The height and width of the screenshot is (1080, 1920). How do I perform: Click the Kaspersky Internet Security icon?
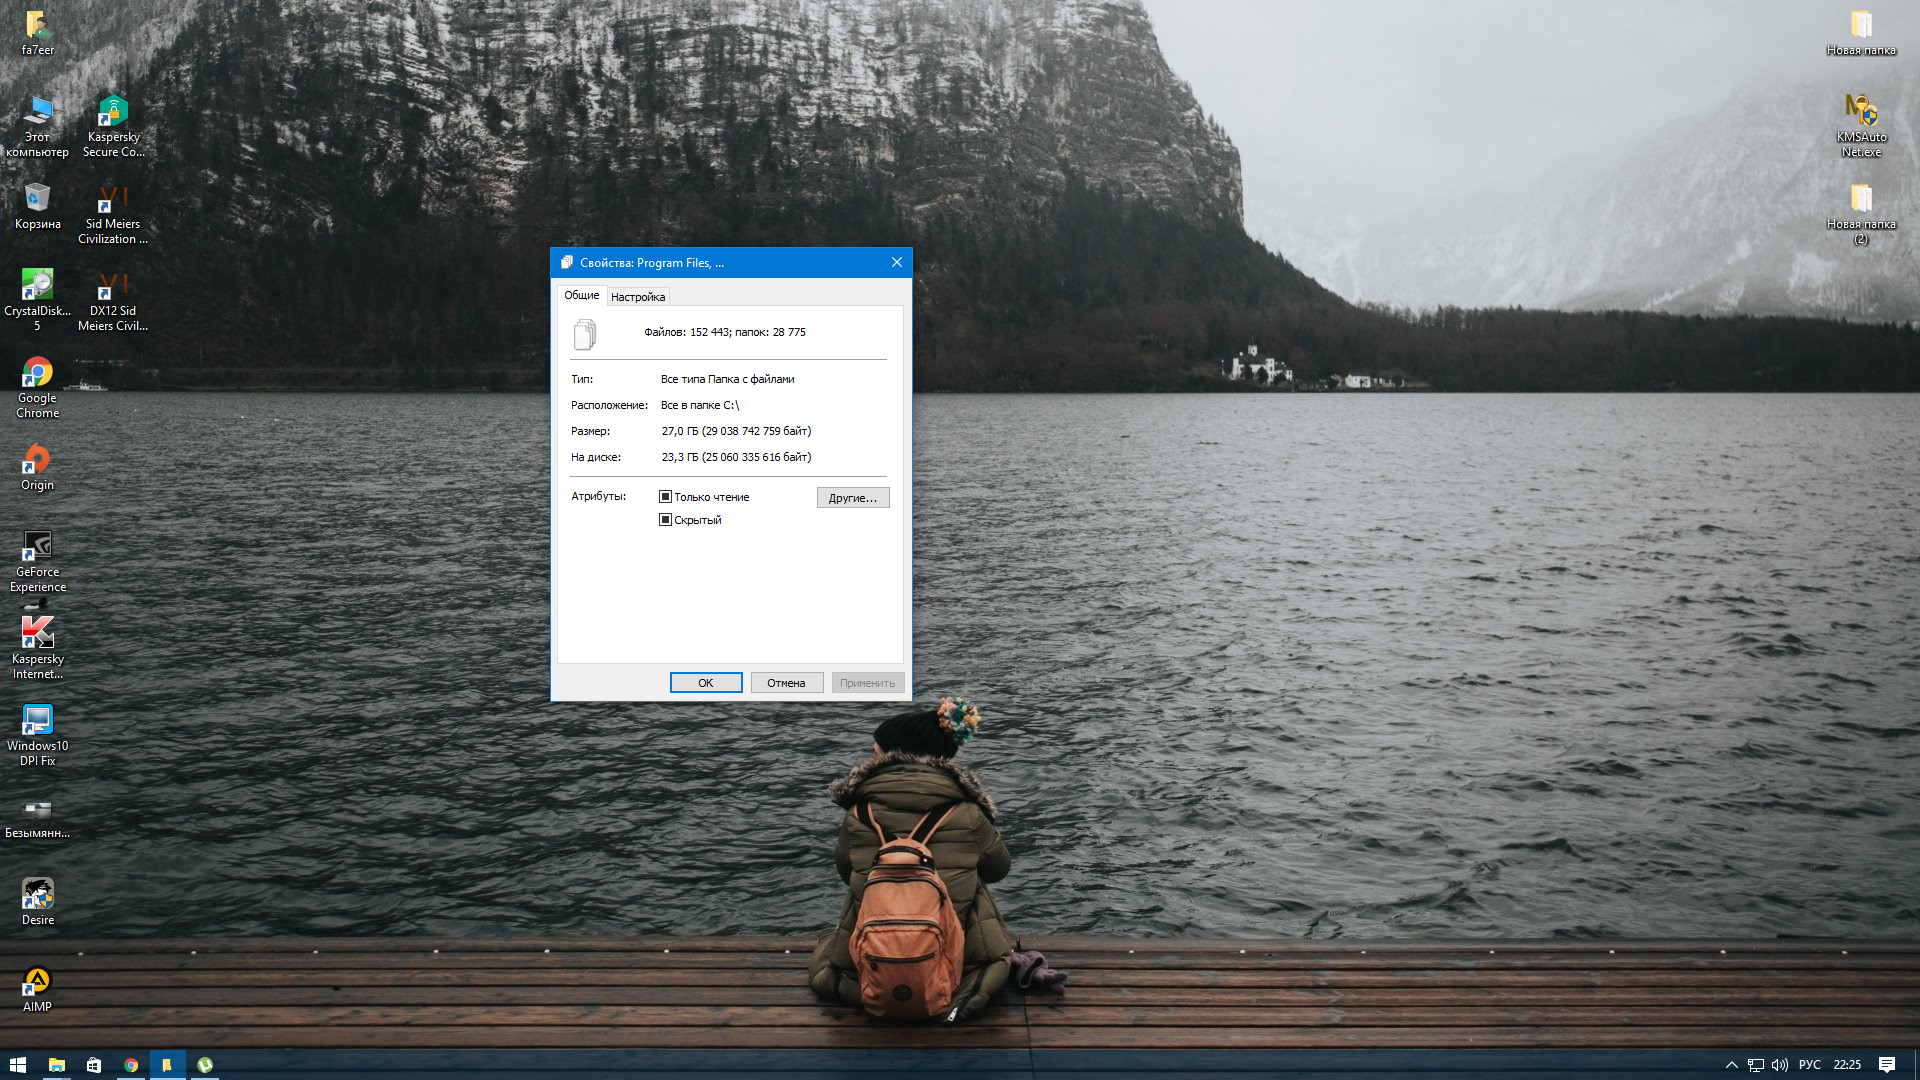(x=38, y=634)
